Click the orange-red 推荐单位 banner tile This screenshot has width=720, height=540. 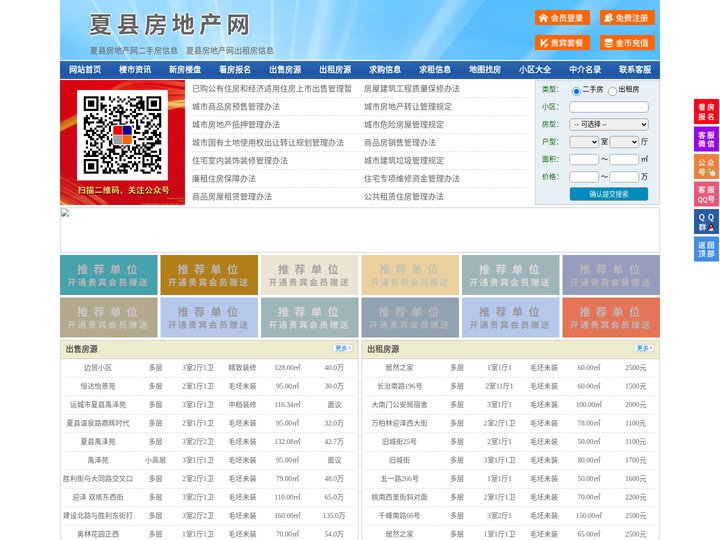[611, 317]
